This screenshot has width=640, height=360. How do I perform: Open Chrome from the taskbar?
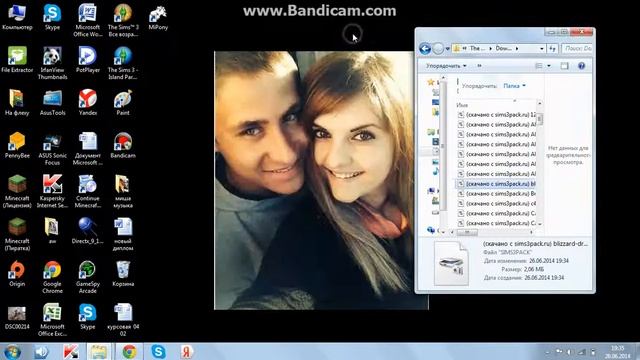(x=129, y=351)
